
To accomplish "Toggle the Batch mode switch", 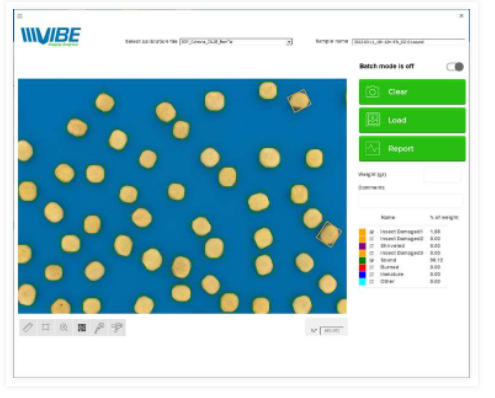I will click(455, 67).
